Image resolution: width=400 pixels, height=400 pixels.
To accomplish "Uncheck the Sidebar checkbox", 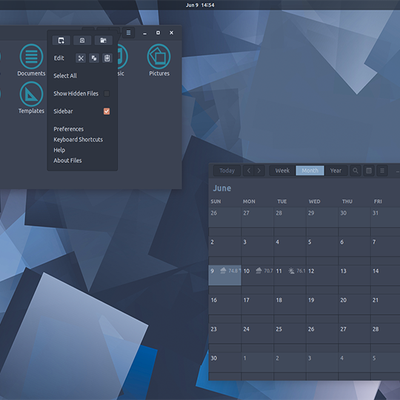I will click(x=107, y=111).
